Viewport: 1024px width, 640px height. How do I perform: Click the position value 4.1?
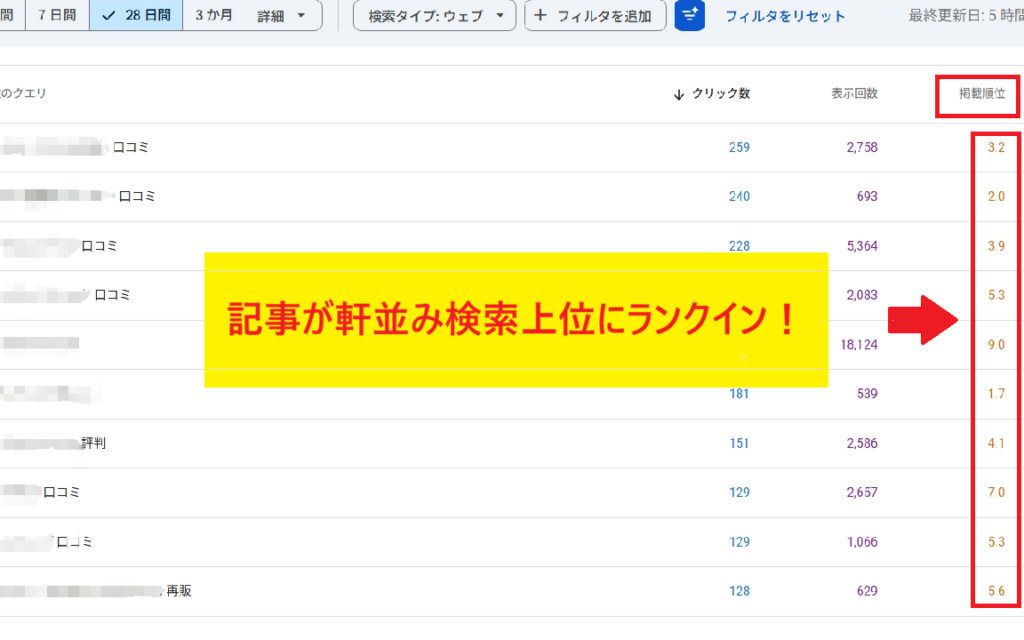(x=996, y=443)
